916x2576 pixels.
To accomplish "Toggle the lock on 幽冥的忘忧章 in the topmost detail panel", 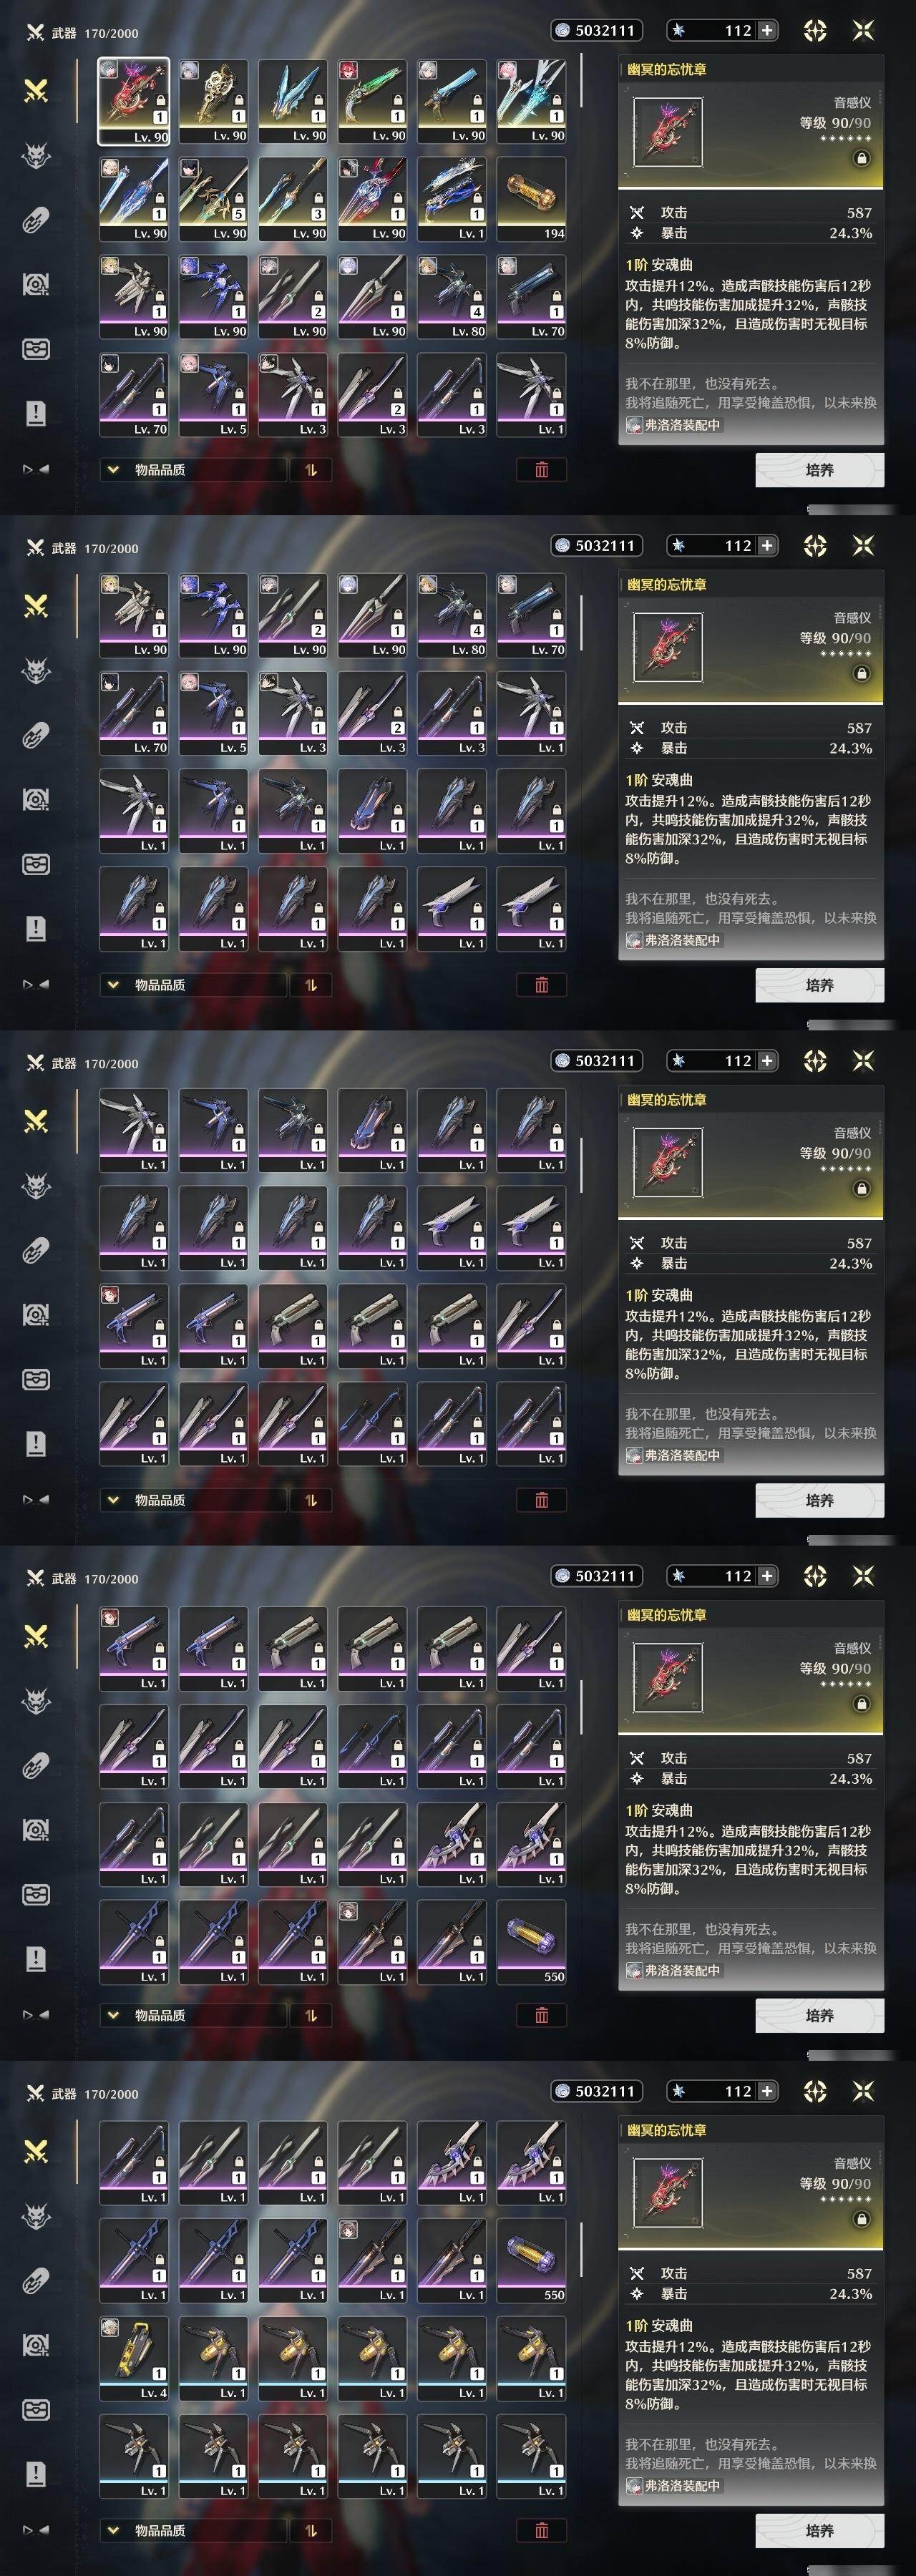I will [861, 158].
